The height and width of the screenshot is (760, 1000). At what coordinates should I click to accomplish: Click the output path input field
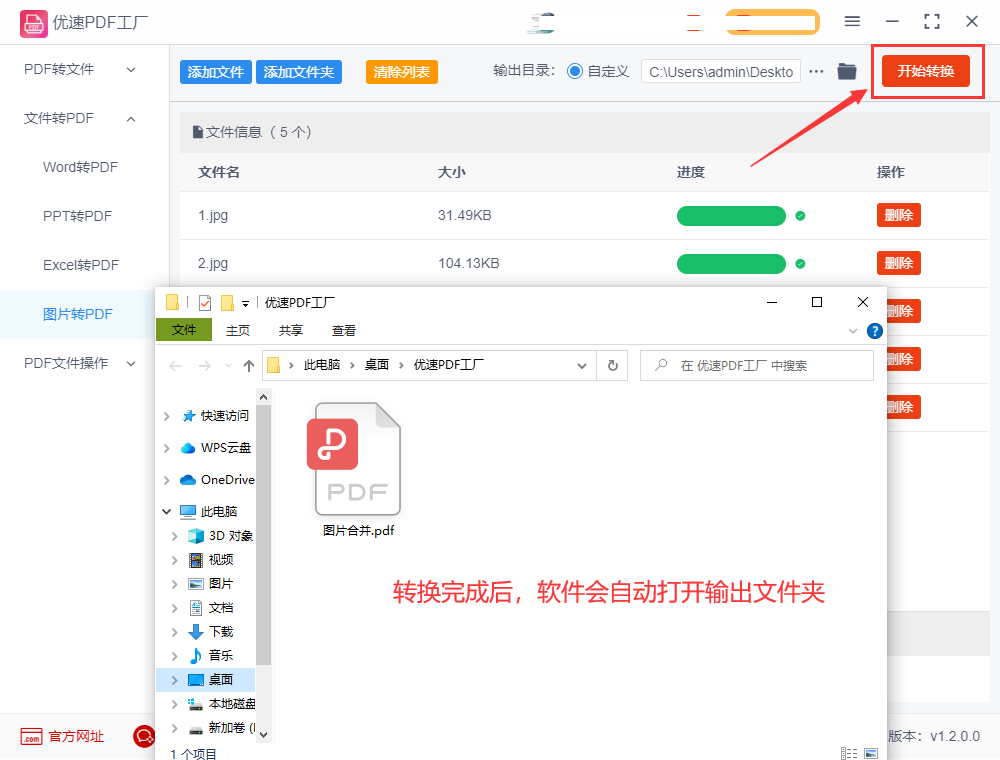(721, 71)
